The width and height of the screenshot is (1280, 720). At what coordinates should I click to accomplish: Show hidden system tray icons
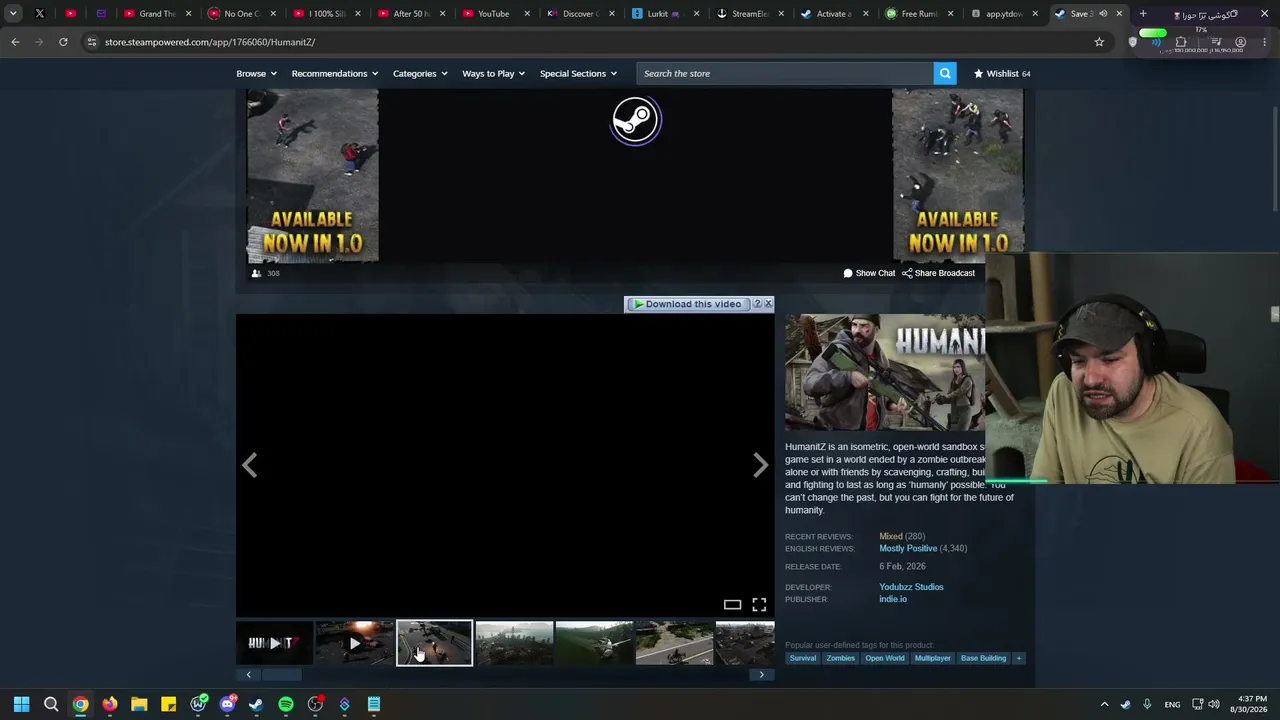coord(1104,704)
